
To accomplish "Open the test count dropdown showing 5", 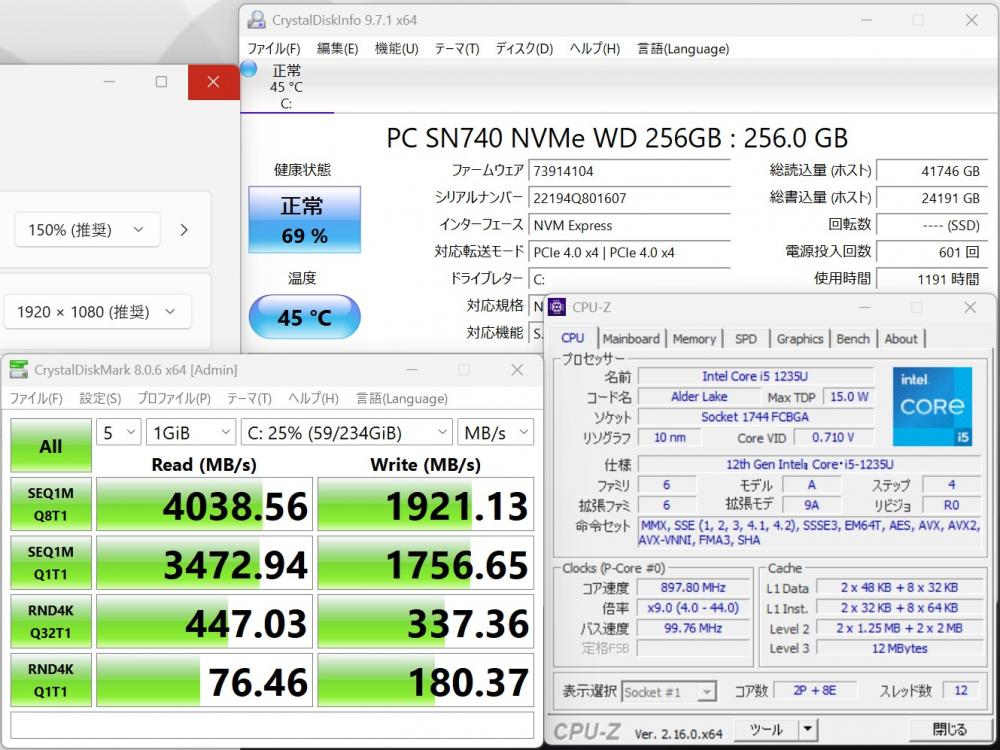I will click(119, 432).
